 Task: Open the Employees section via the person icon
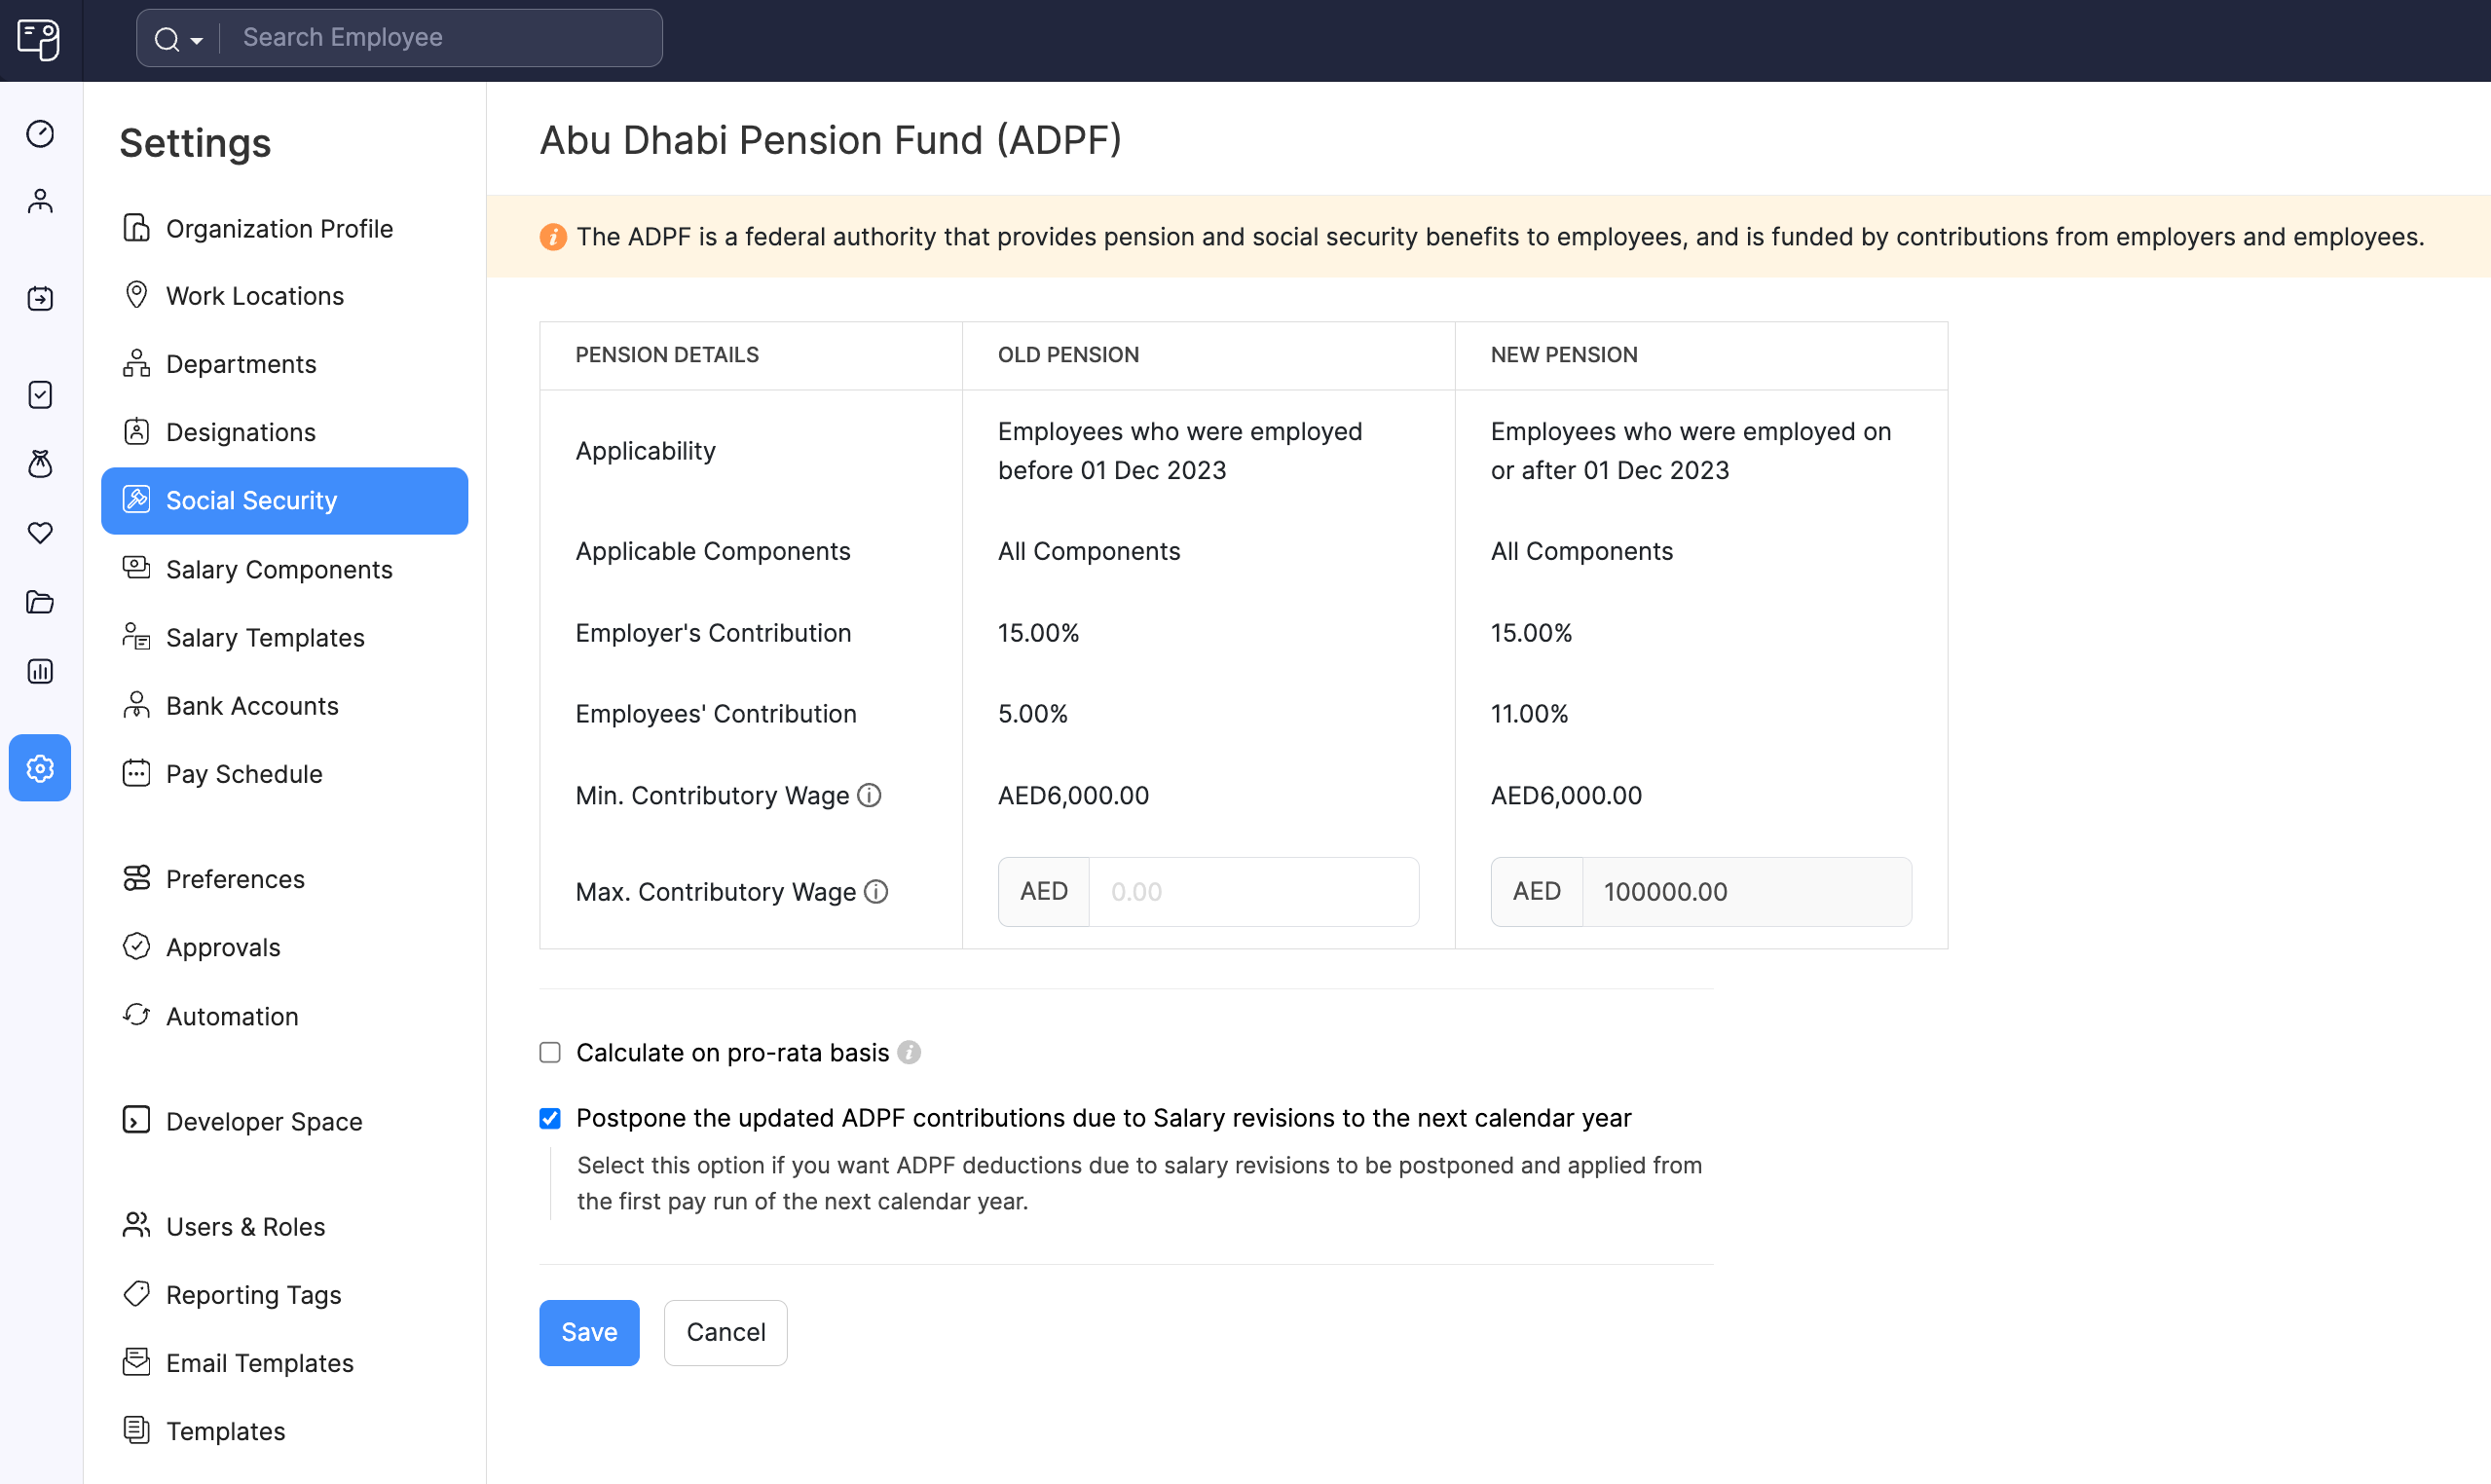pyautogui.click(x=40, y=200)
